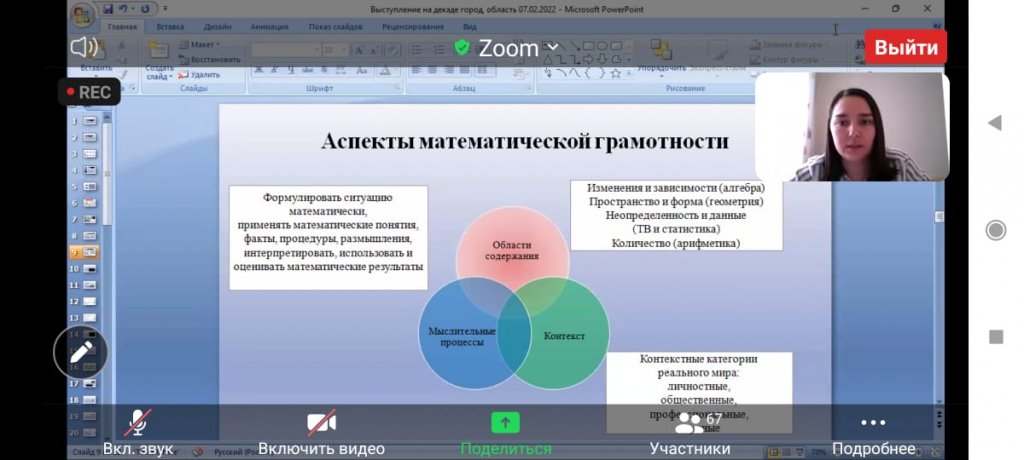Viewport: 1024px width, 460px height.
Task: Click the Undo arrow in quick access toolbar
Action: [x=123, y=9]
